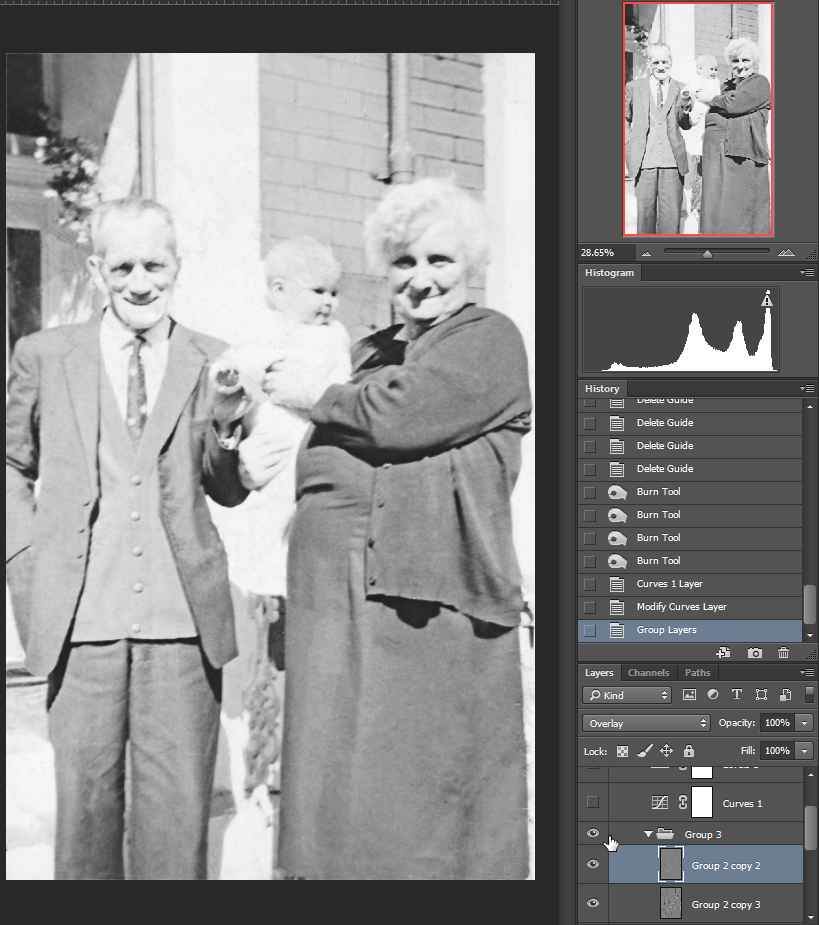Delete current history state with trash icon
The image size is (819, 925).
coord(784,652)
